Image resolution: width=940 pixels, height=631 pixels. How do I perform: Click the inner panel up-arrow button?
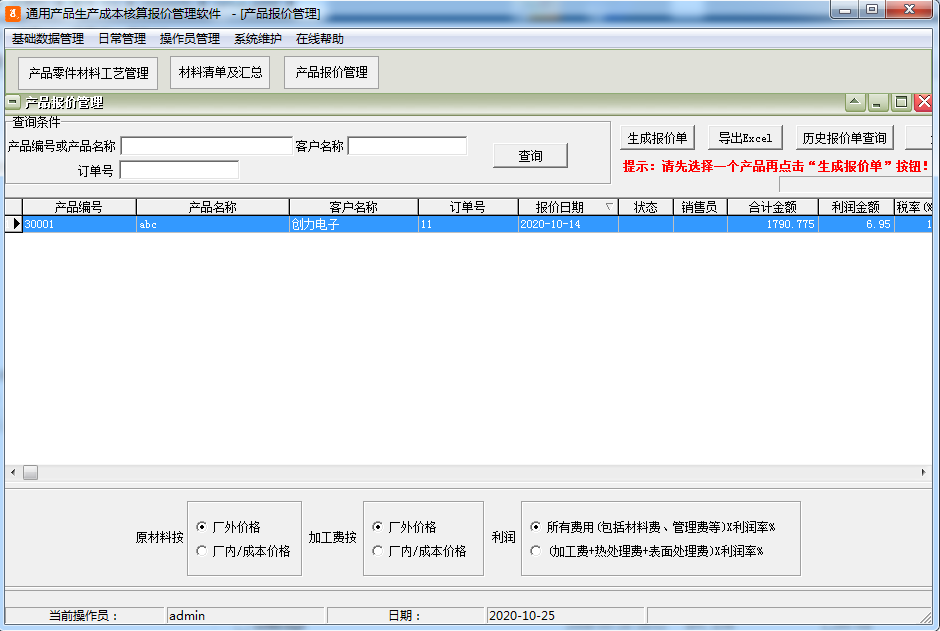(x=855, y=102)
